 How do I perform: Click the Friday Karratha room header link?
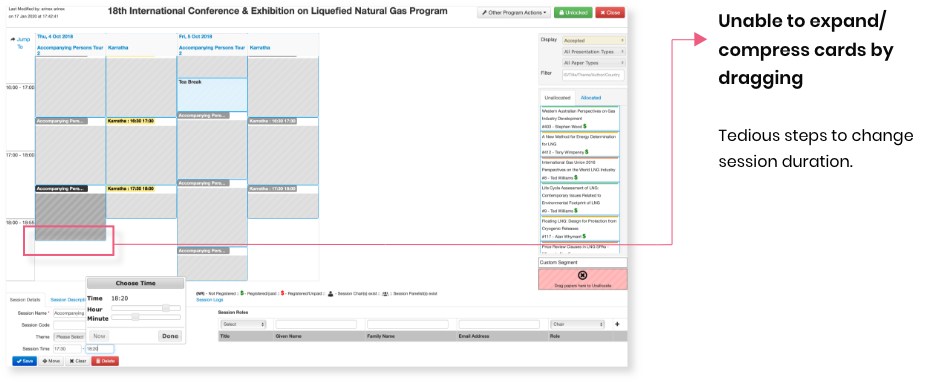260,47
